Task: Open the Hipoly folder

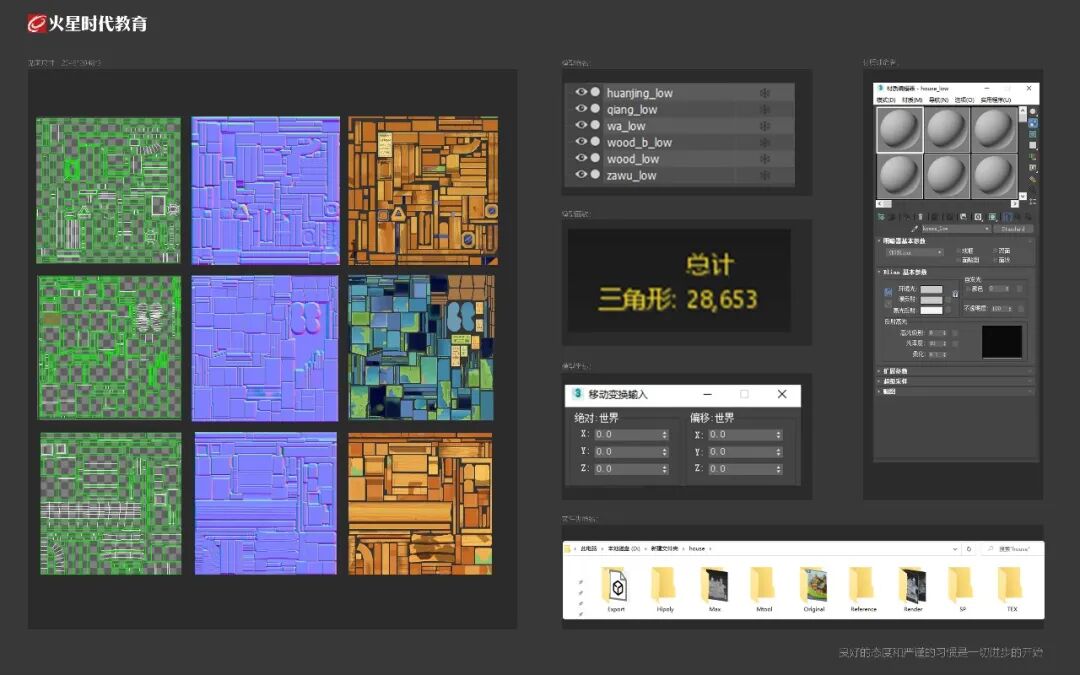Action: 665,589
